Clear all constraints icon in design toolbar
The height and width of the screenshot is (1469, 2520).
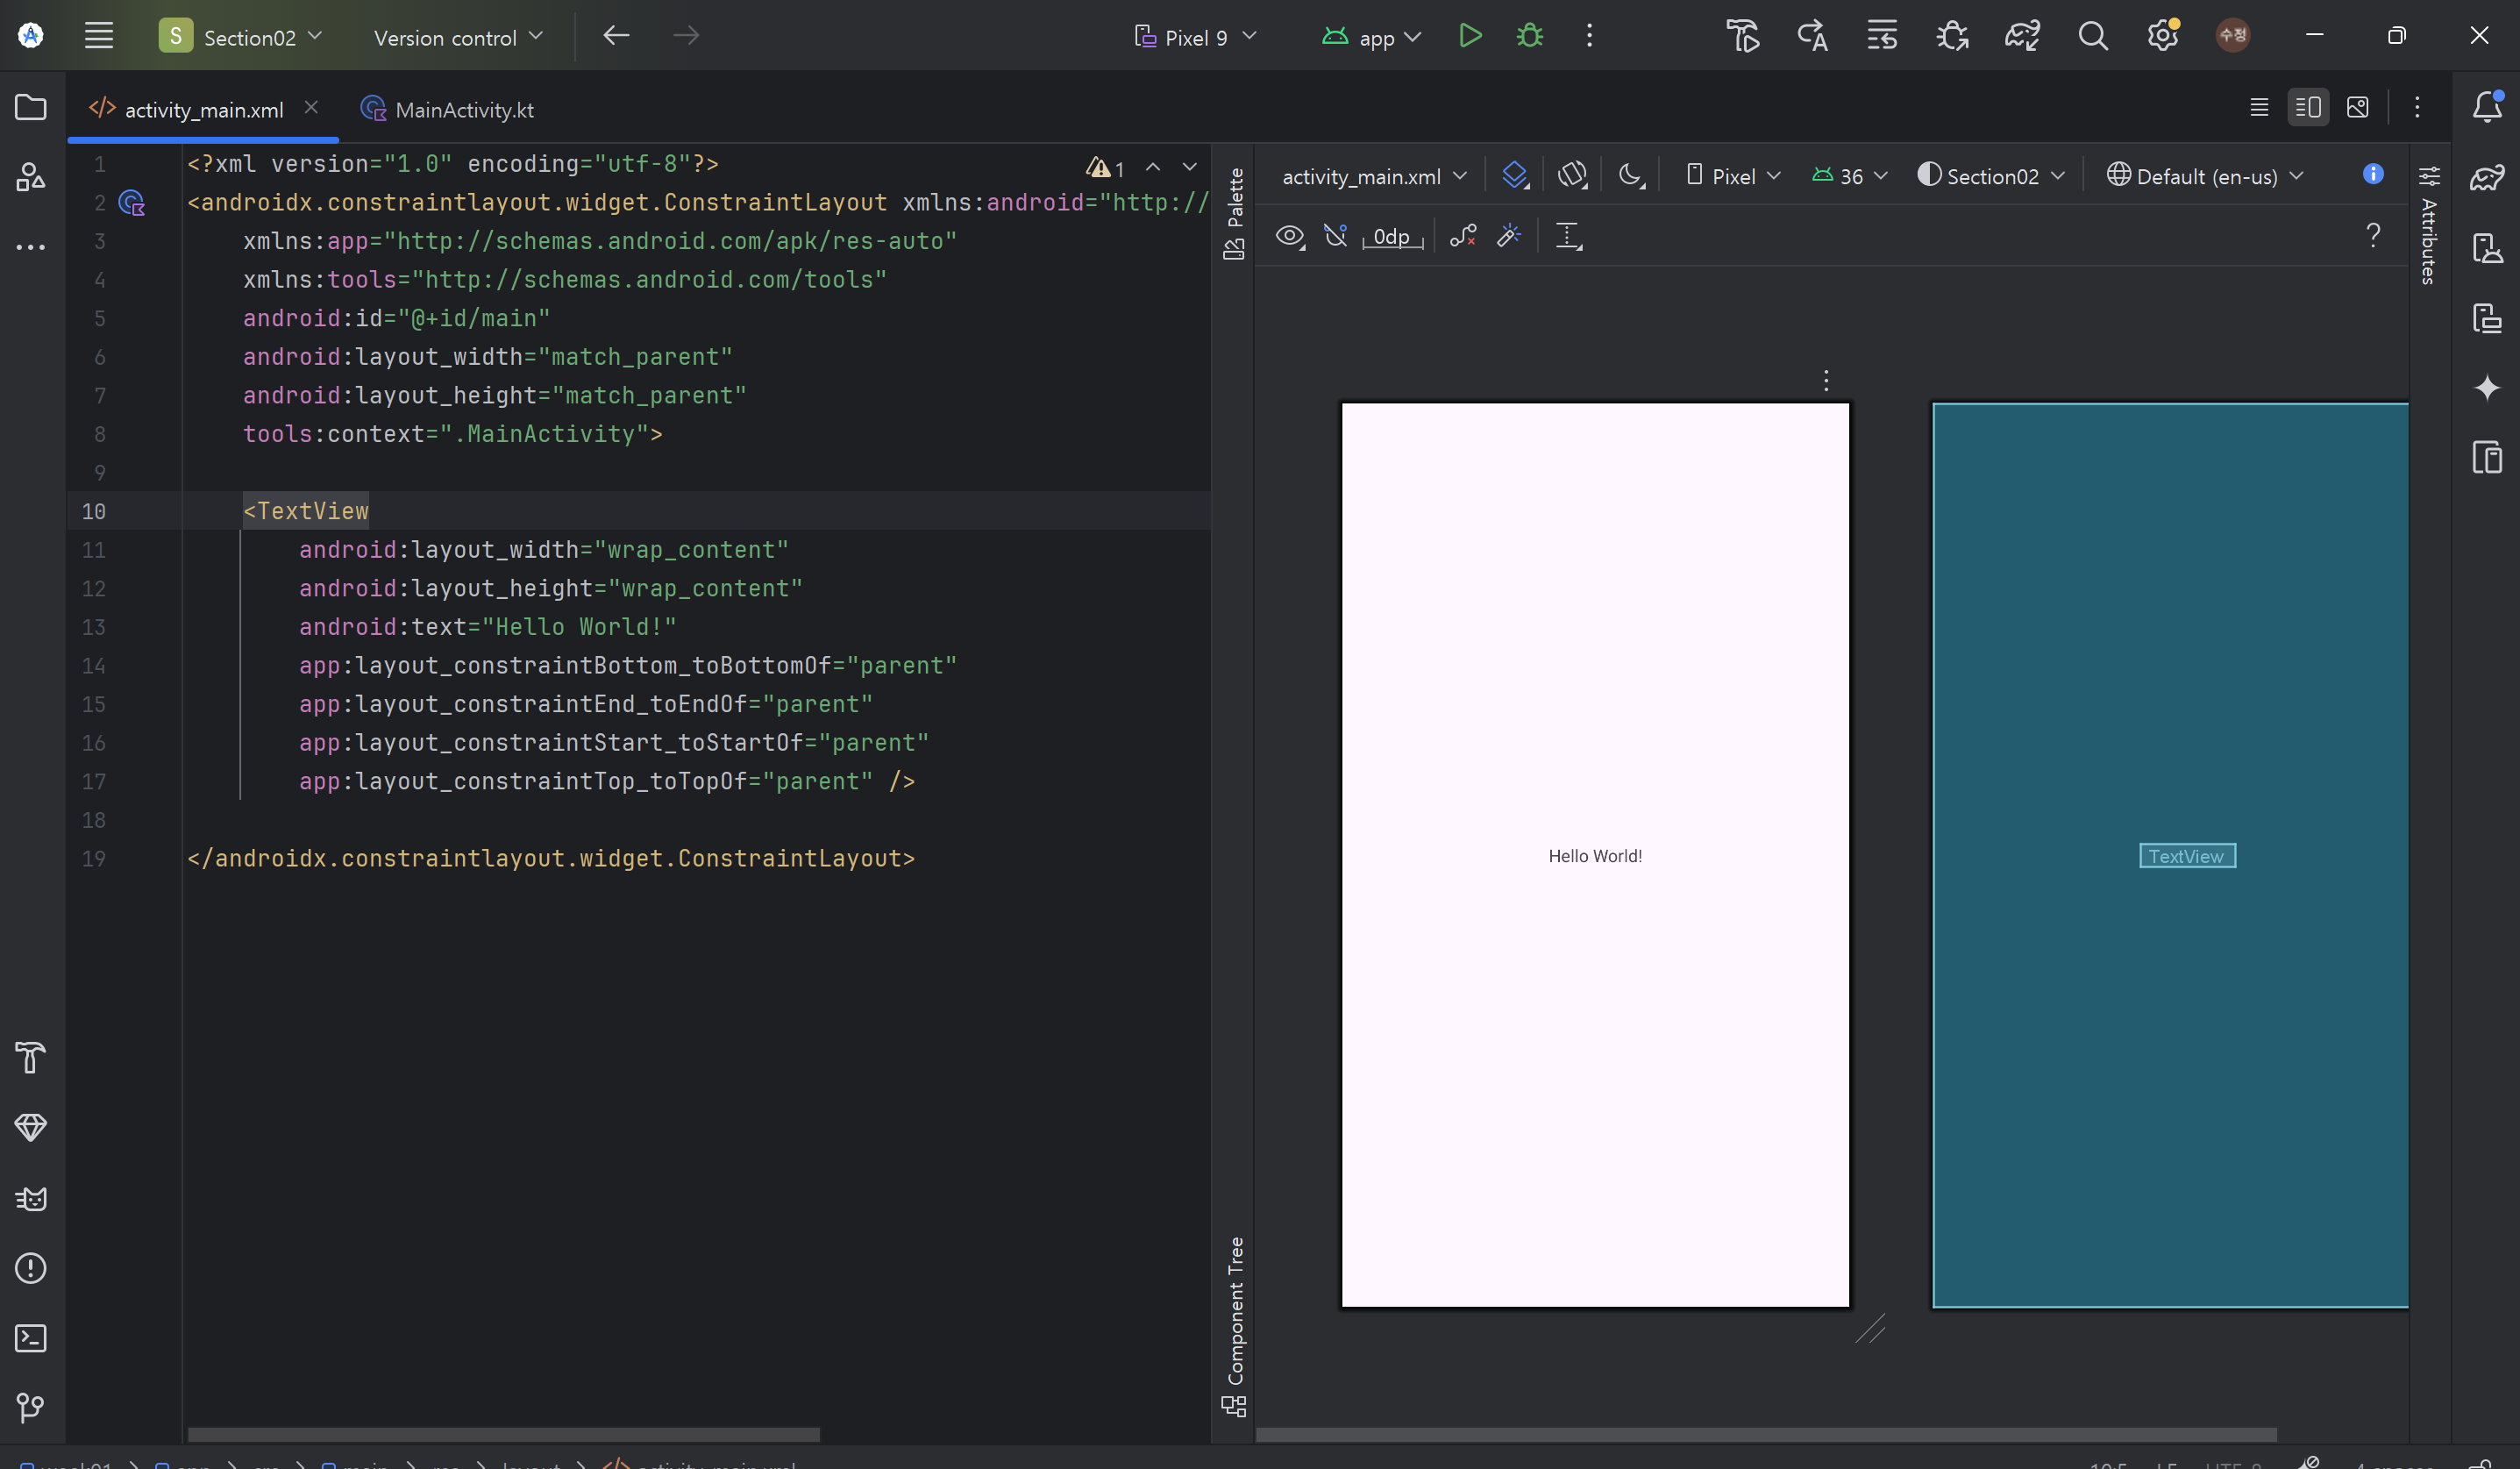coord(1463,236)
